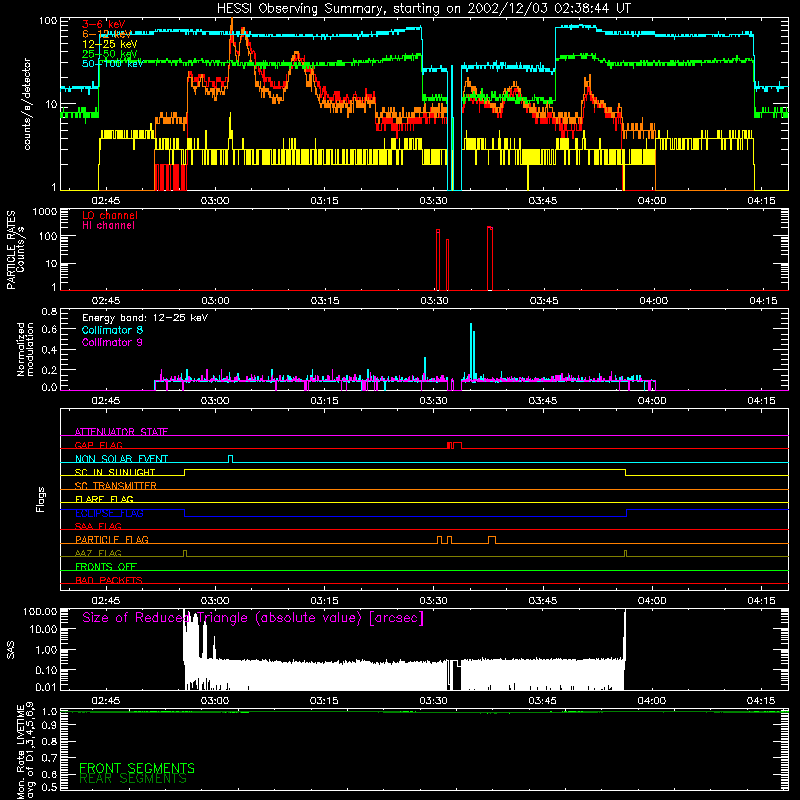This screenshot has width=800, height=800.
Task: Click the counts/s/detector axis label
Action: (x=27, y=104)
